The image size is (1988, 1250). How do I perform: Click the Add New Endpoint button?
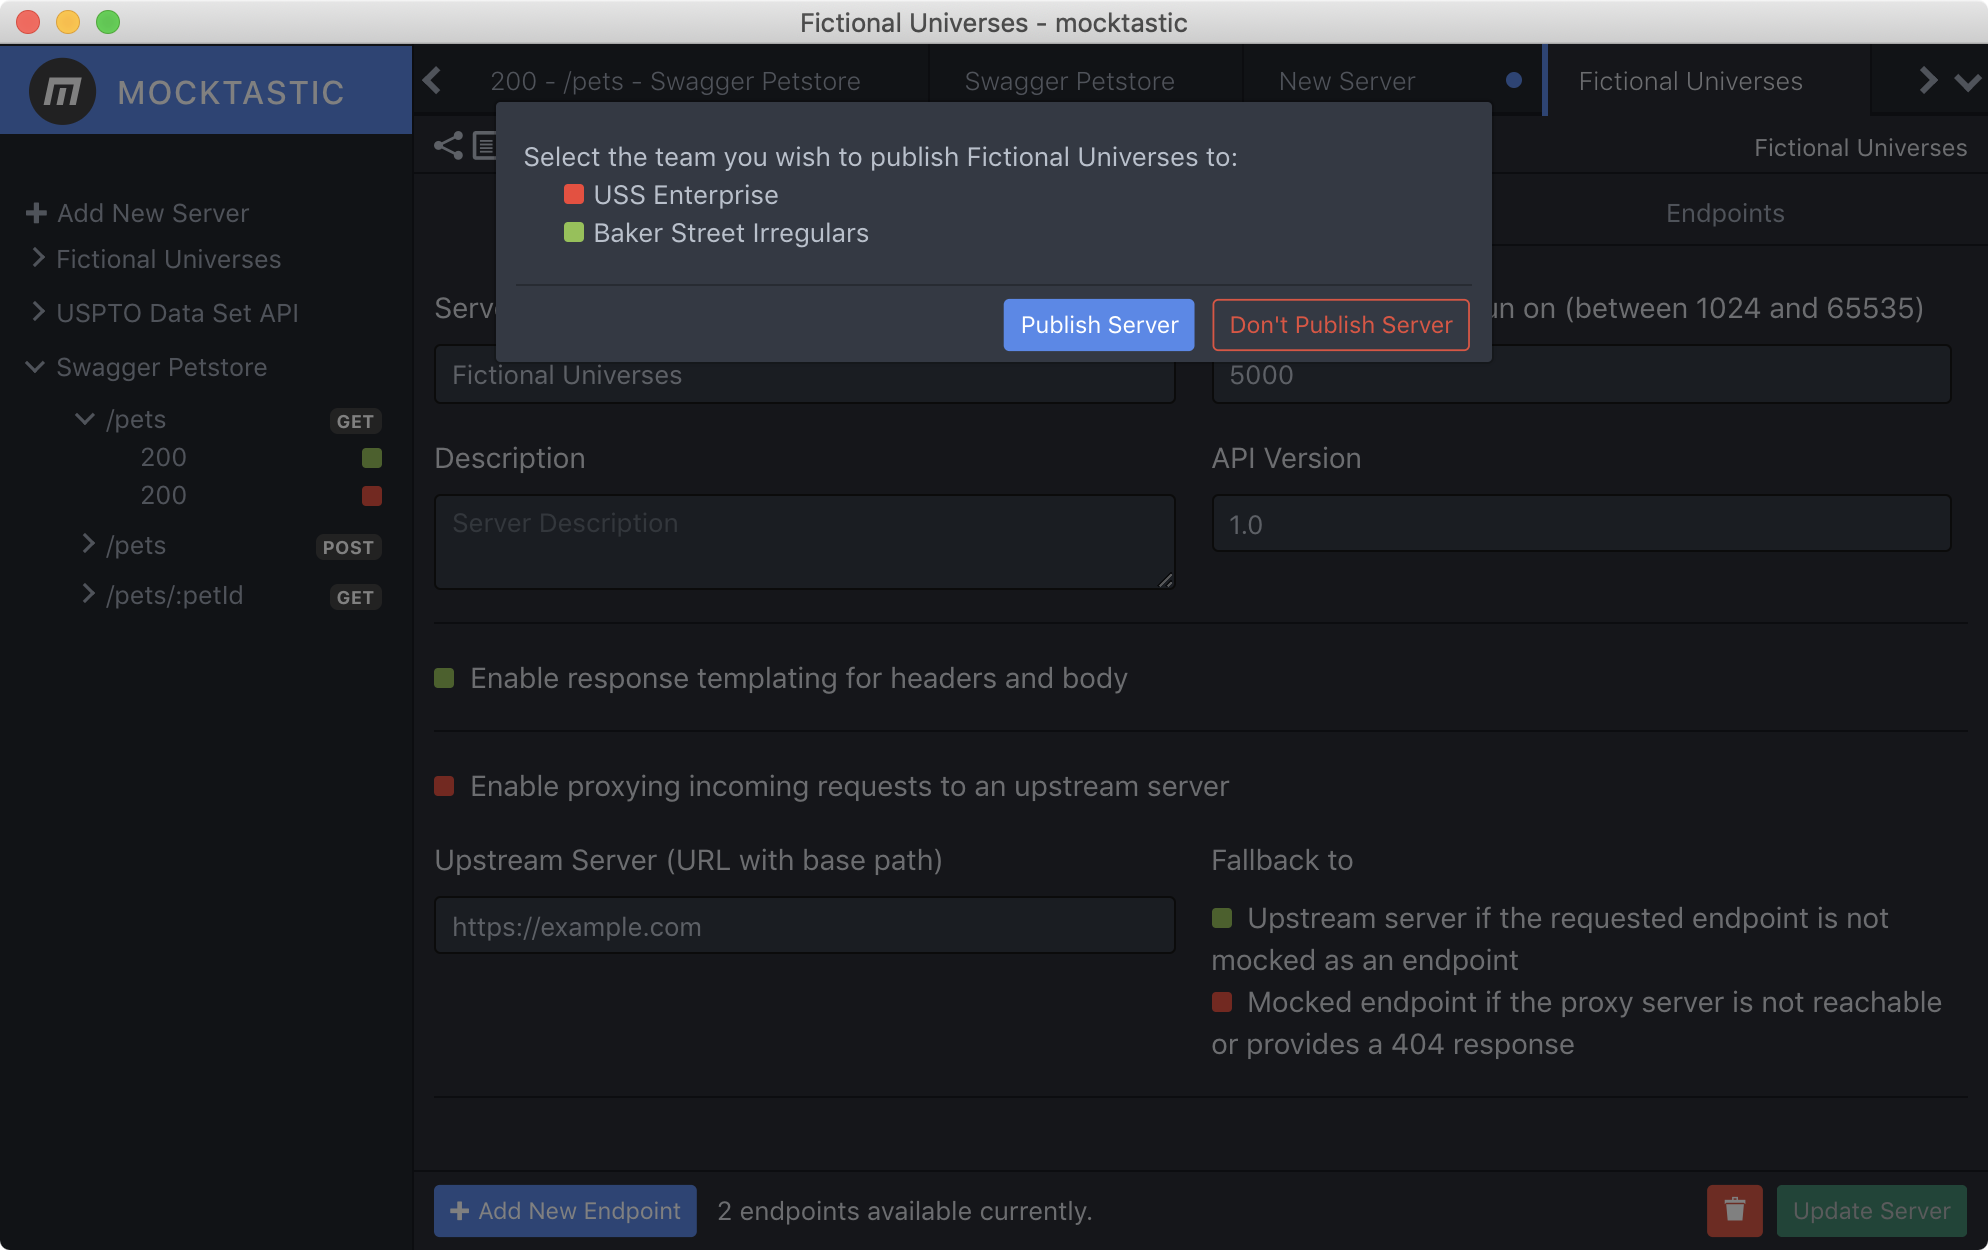[565, 1211]
